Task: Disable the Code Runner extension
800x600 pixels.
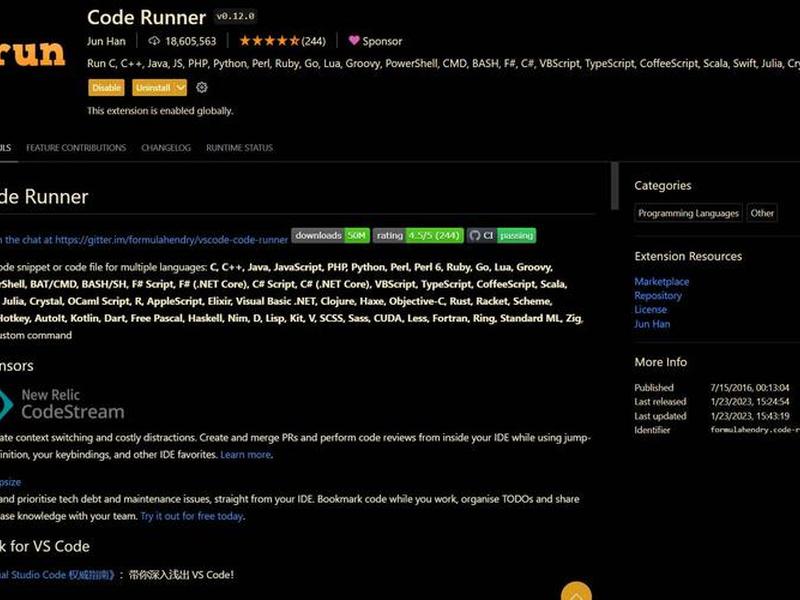Action: coord(106,87)
